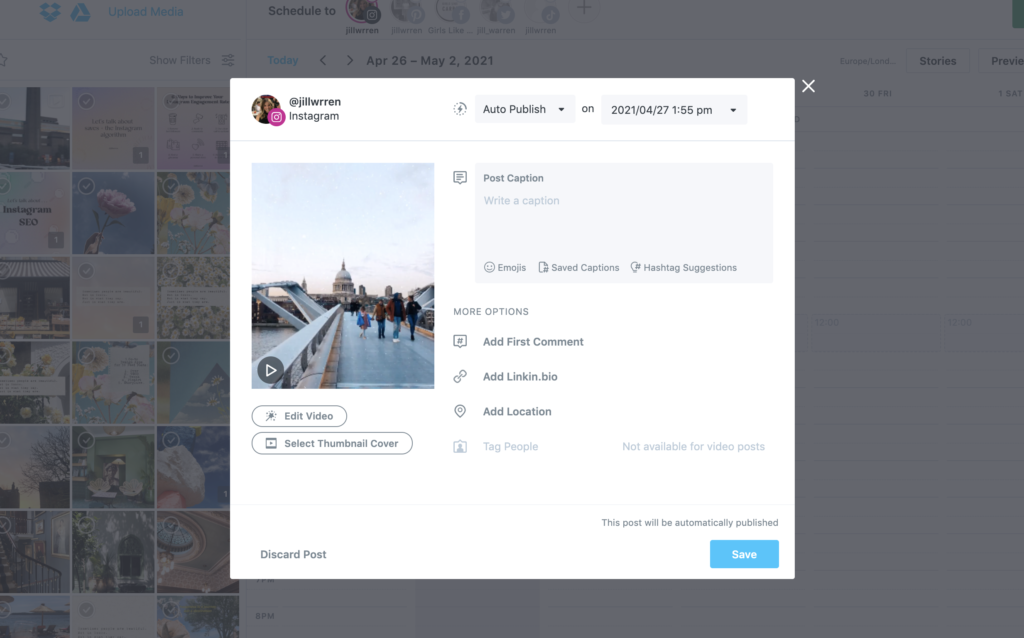The width and height of the screenshot is (1024, 638).
Task: Select the Instagram SEO thumbnail in library
Action: pyautogui.click(x=35, y=213)
